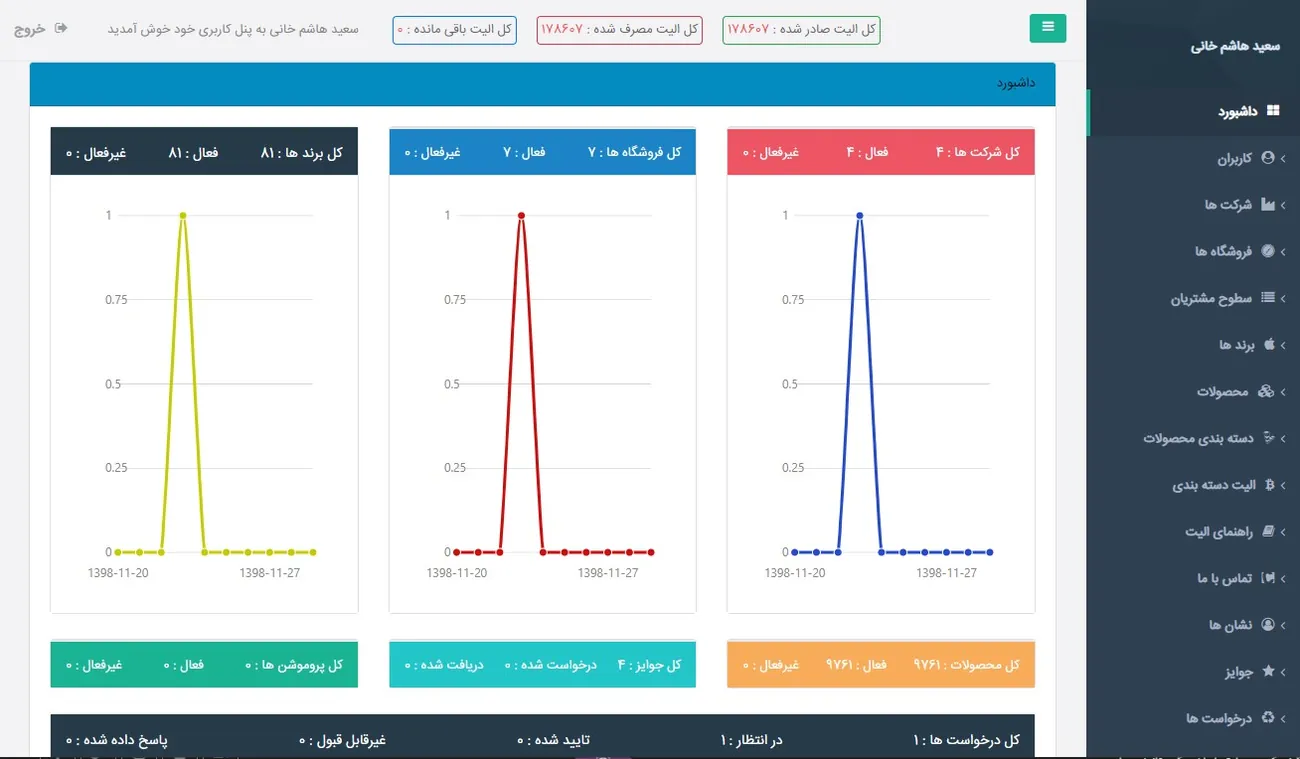Click the user icon next to کاربران
The width and height of the screenshot is (1300, 759).
pos(1269,158)
